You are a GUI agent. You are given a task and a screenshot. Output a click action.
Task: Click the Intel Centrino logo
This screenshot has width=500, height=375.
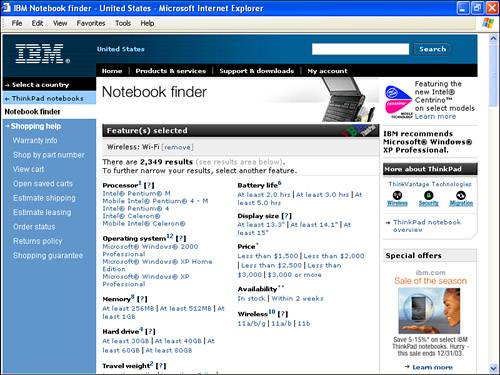(x=398, y=102)
